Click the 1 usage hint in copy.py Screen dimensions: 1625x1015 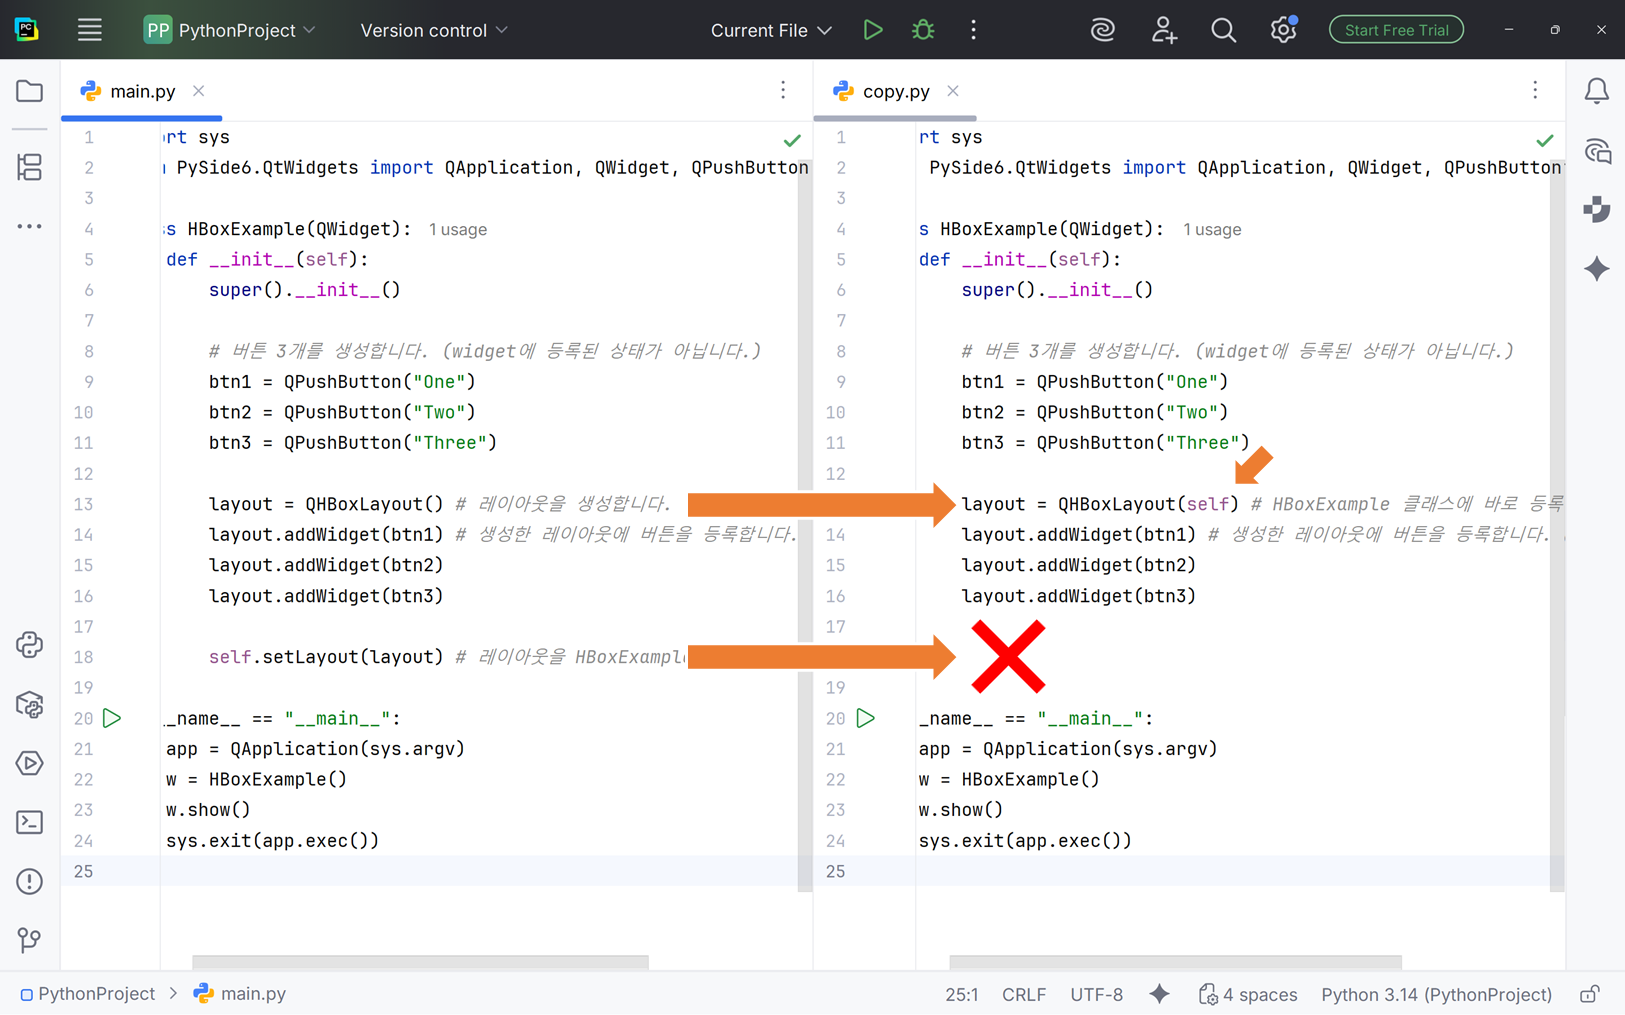point(1212,229)
